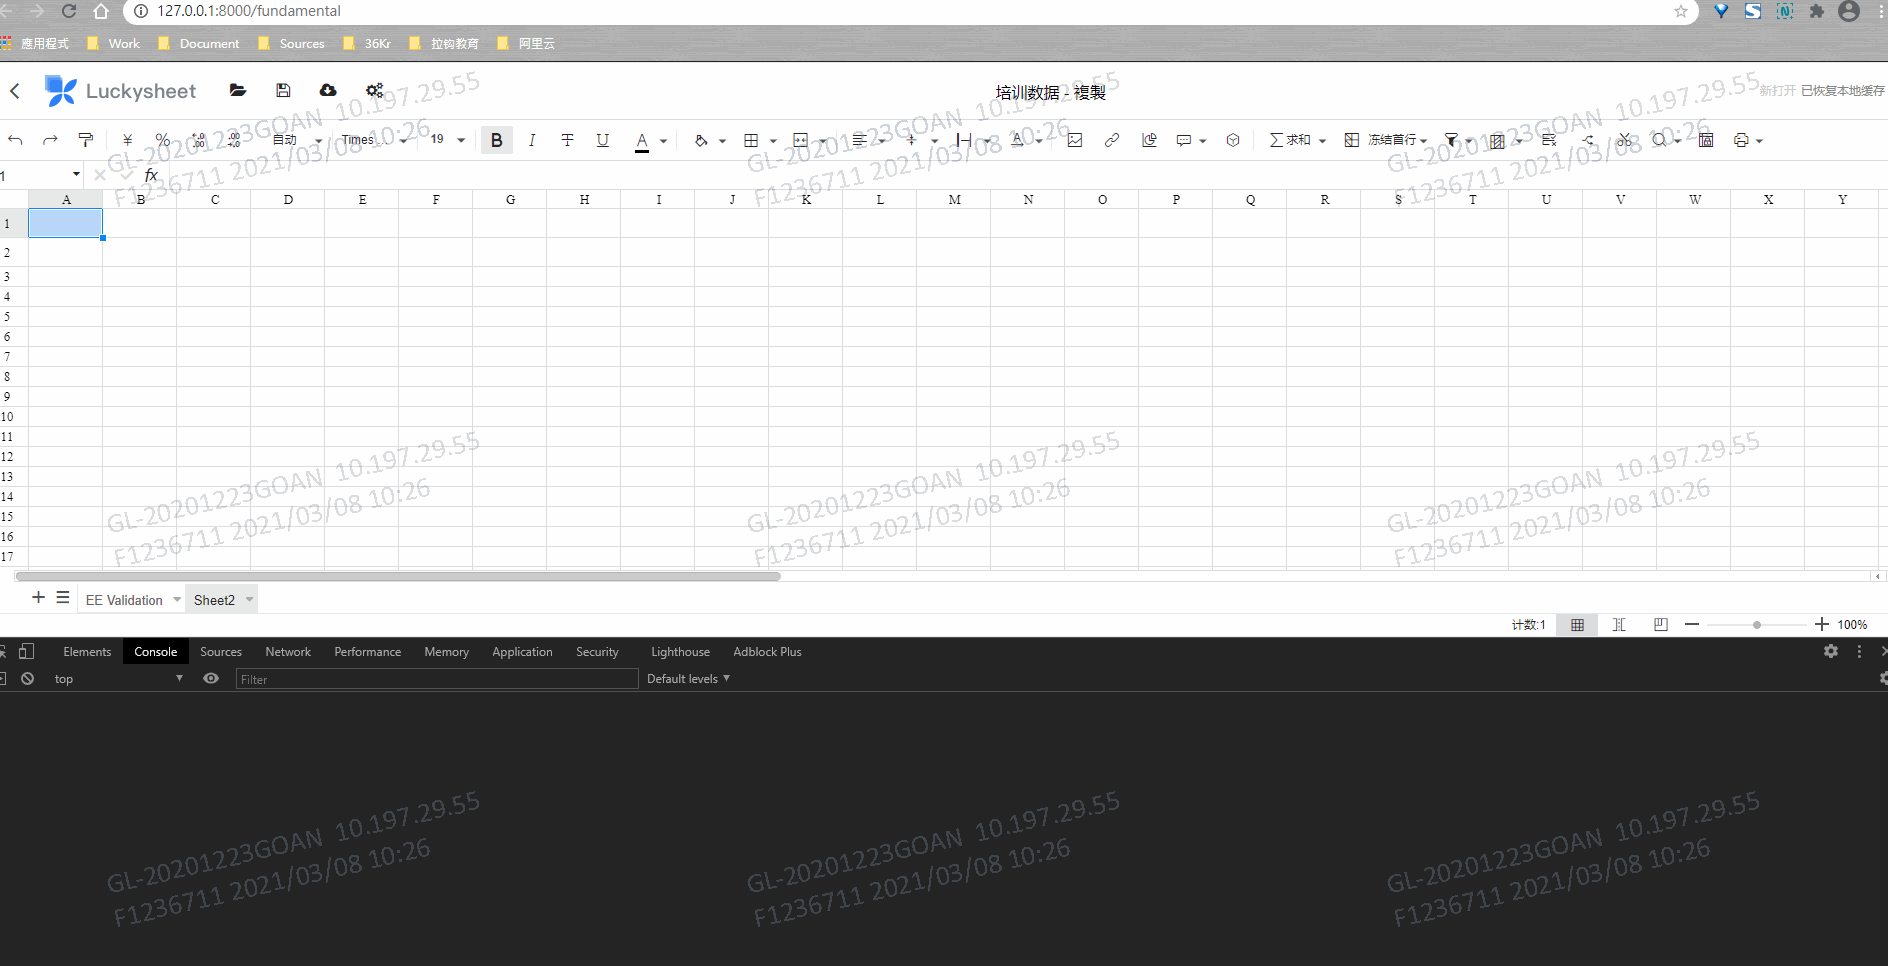Toggle italic formatting
This screenshot has width=1888, height=966.
pyautogui.click(x=532, y=140)
